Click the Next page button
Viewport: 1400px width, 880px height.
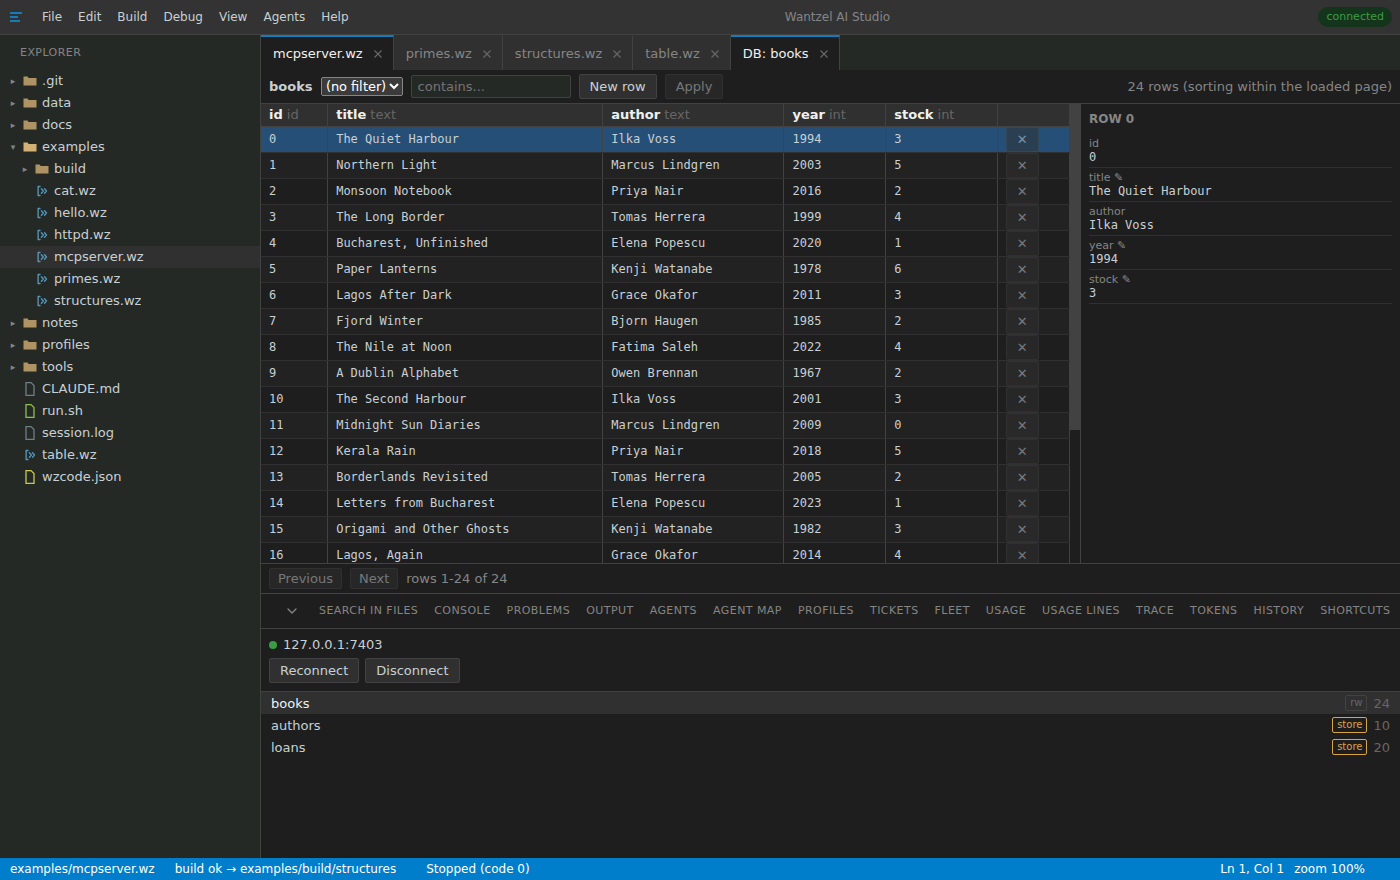(x=374, y=579)
